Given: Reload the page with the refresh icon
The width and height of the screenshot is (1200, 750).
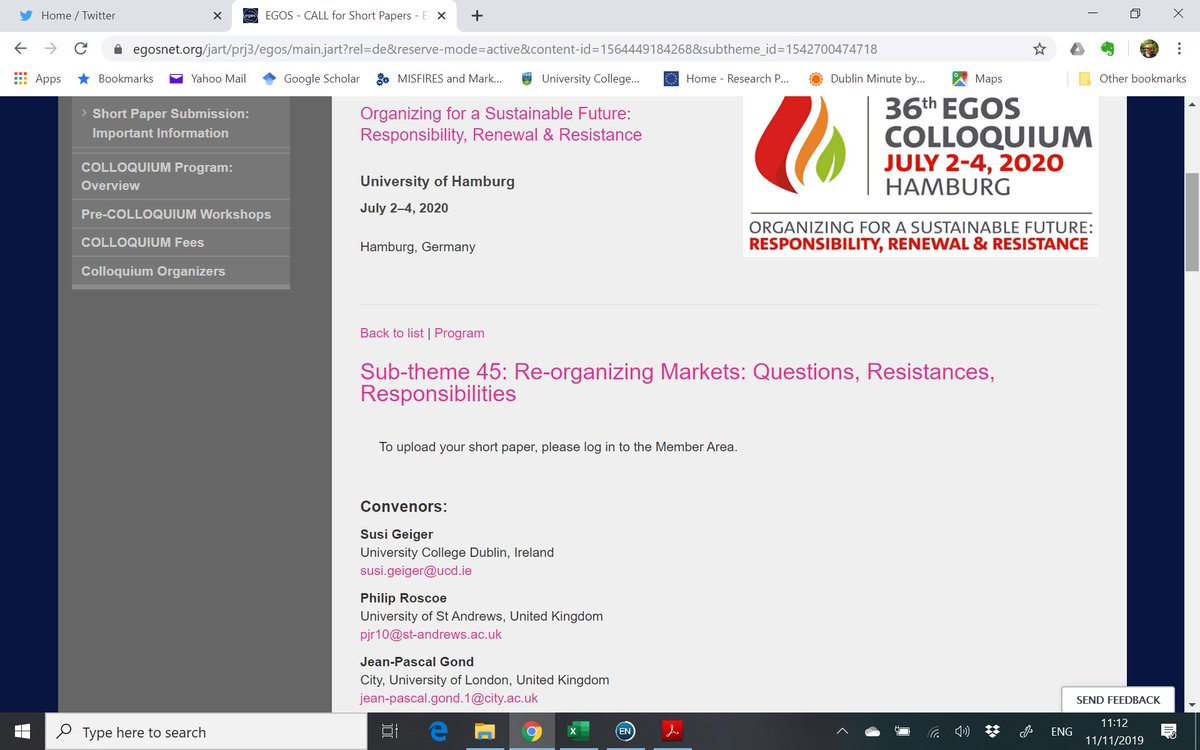Looking at the screenshot, I should click(83, 48).
